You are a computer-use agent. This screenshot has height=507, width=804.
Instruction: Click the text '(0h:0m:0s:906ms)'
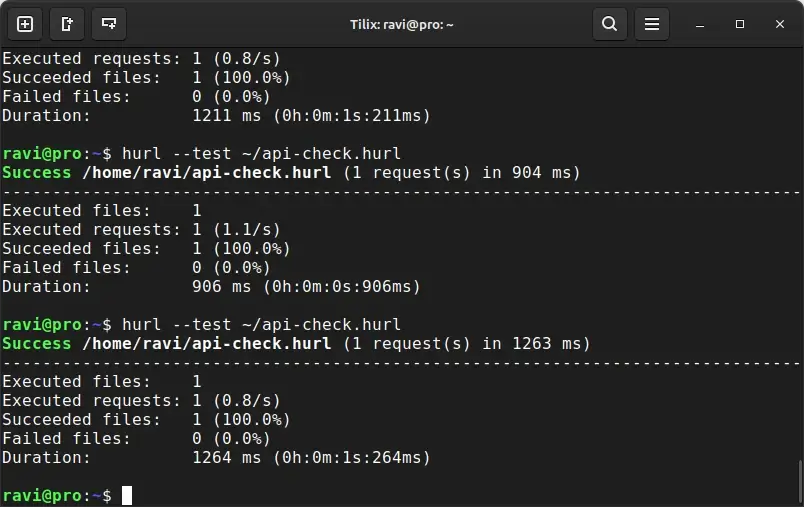pos(341,286)
